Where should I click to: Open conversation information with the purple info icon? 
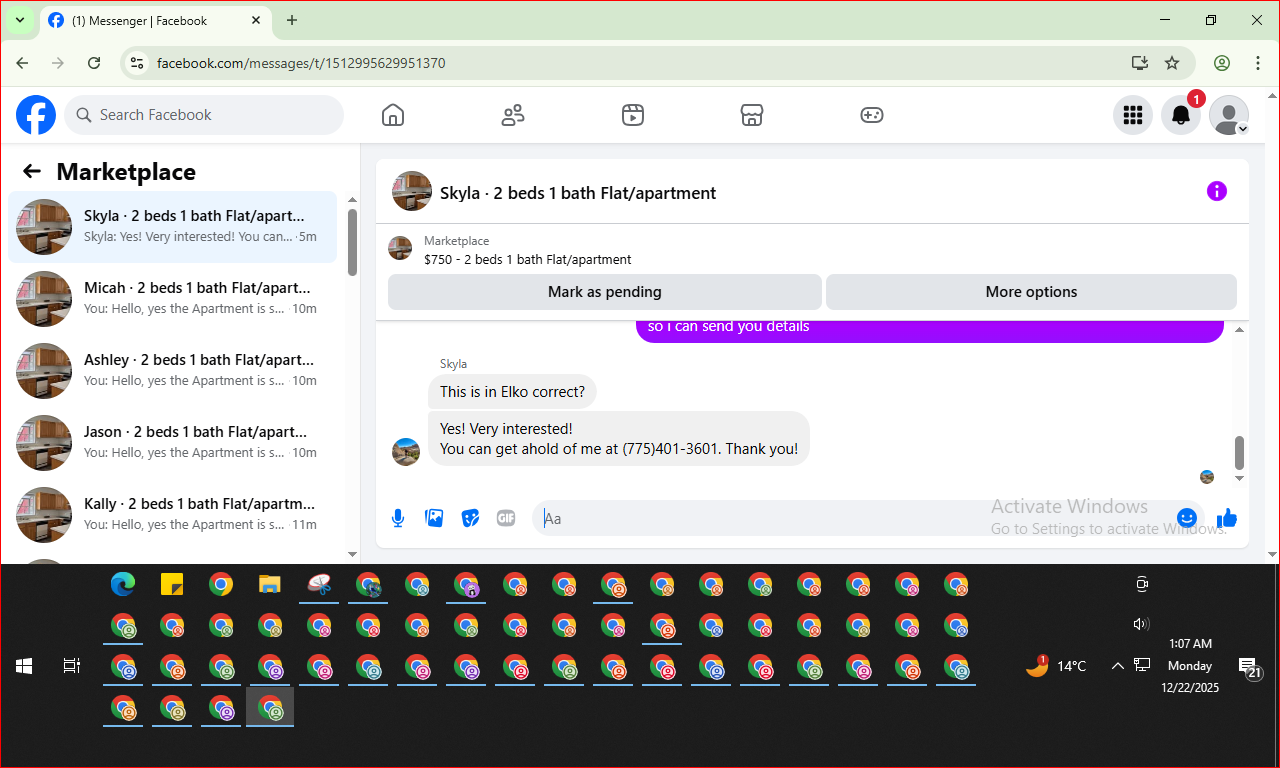click(1217, 191)
